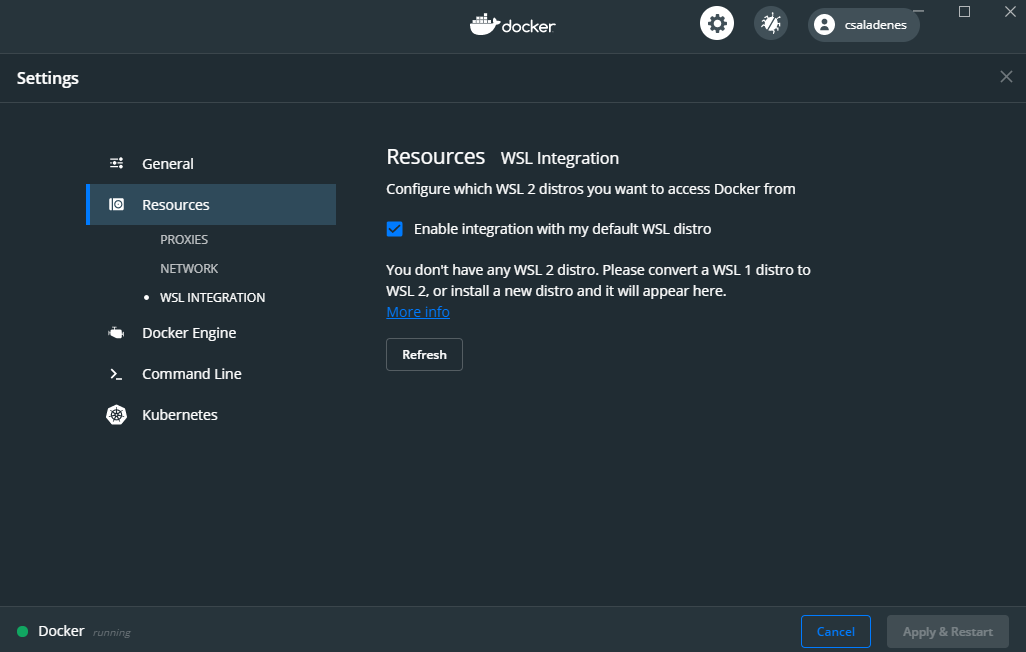The height and width of the screenshot is (652, 1026).
Task: Follow the More info link
Action: pos(418,312)
